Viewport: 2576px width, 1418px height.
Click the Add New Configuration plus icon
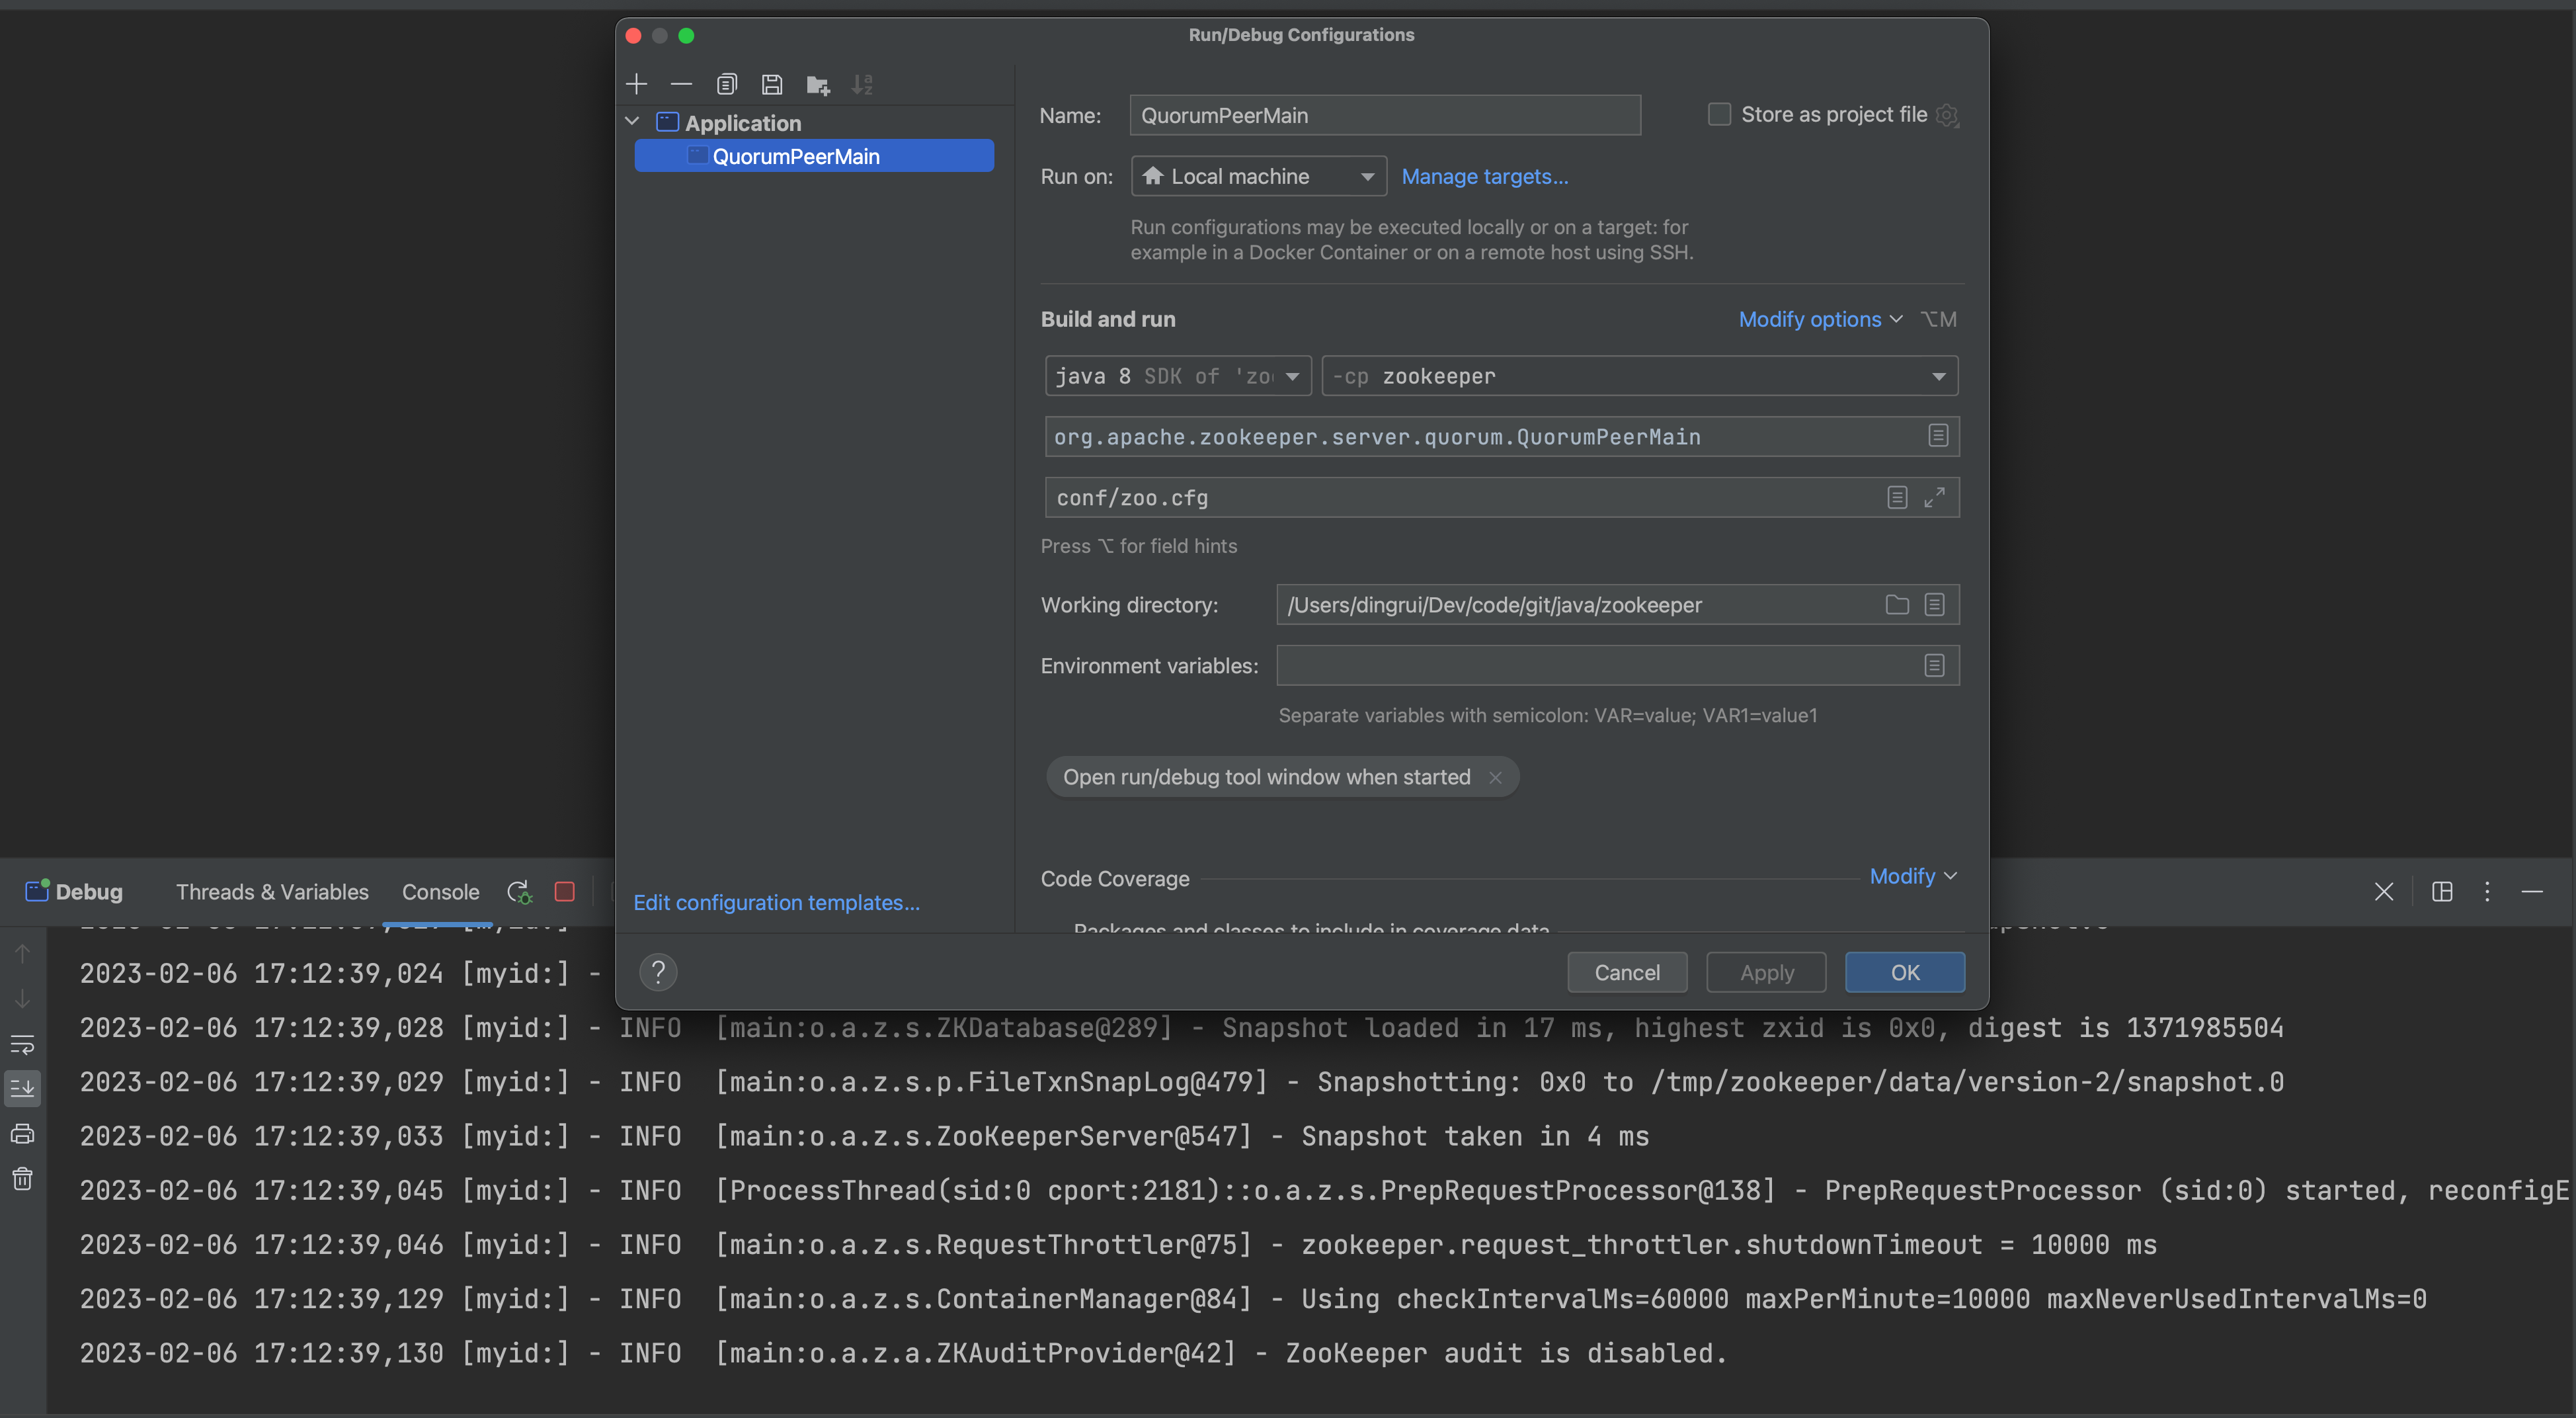point(637,85)
